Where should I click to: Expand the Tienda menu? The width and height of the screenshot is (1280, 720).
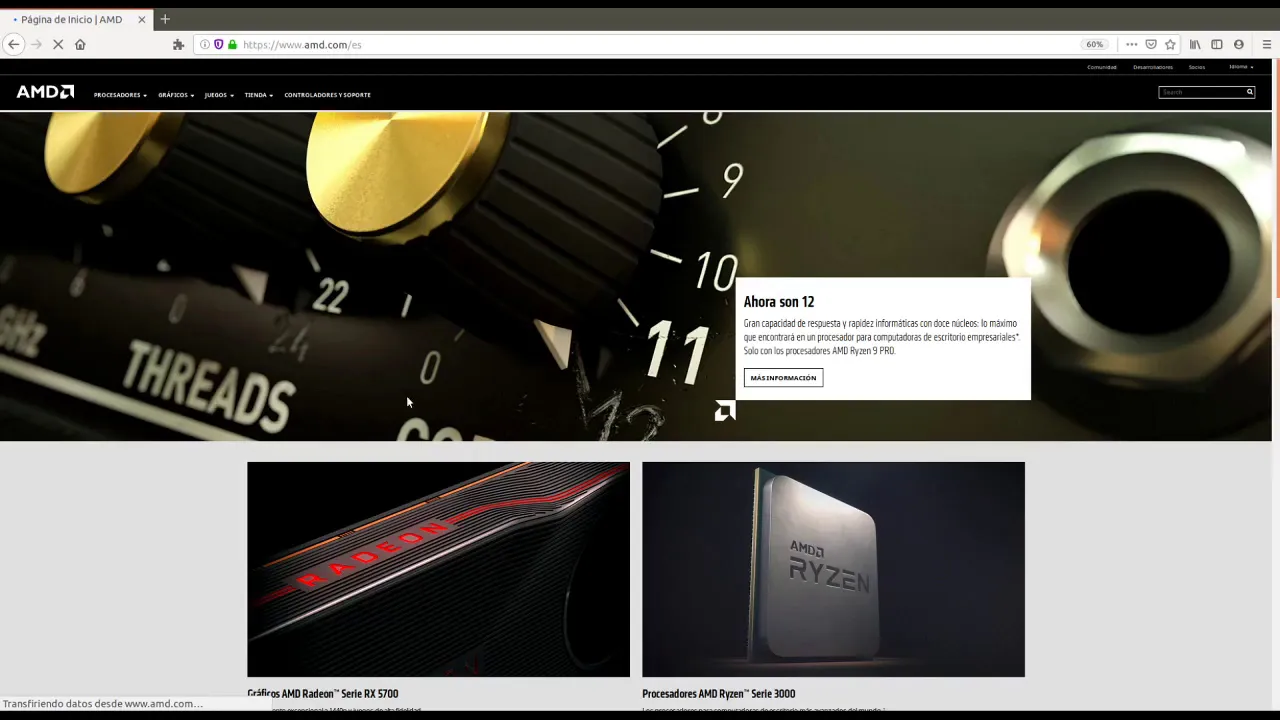click(x=259, y=95)
